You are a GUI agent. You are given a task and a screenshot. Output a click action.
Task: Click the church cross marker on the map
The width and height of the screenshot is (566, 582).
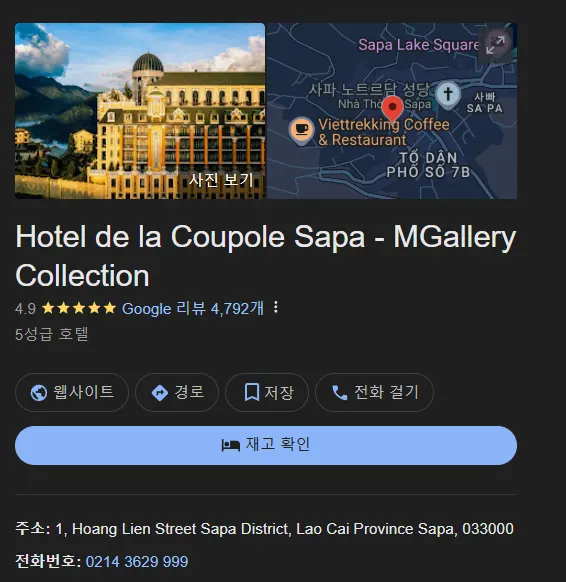(x=448, y=95)
